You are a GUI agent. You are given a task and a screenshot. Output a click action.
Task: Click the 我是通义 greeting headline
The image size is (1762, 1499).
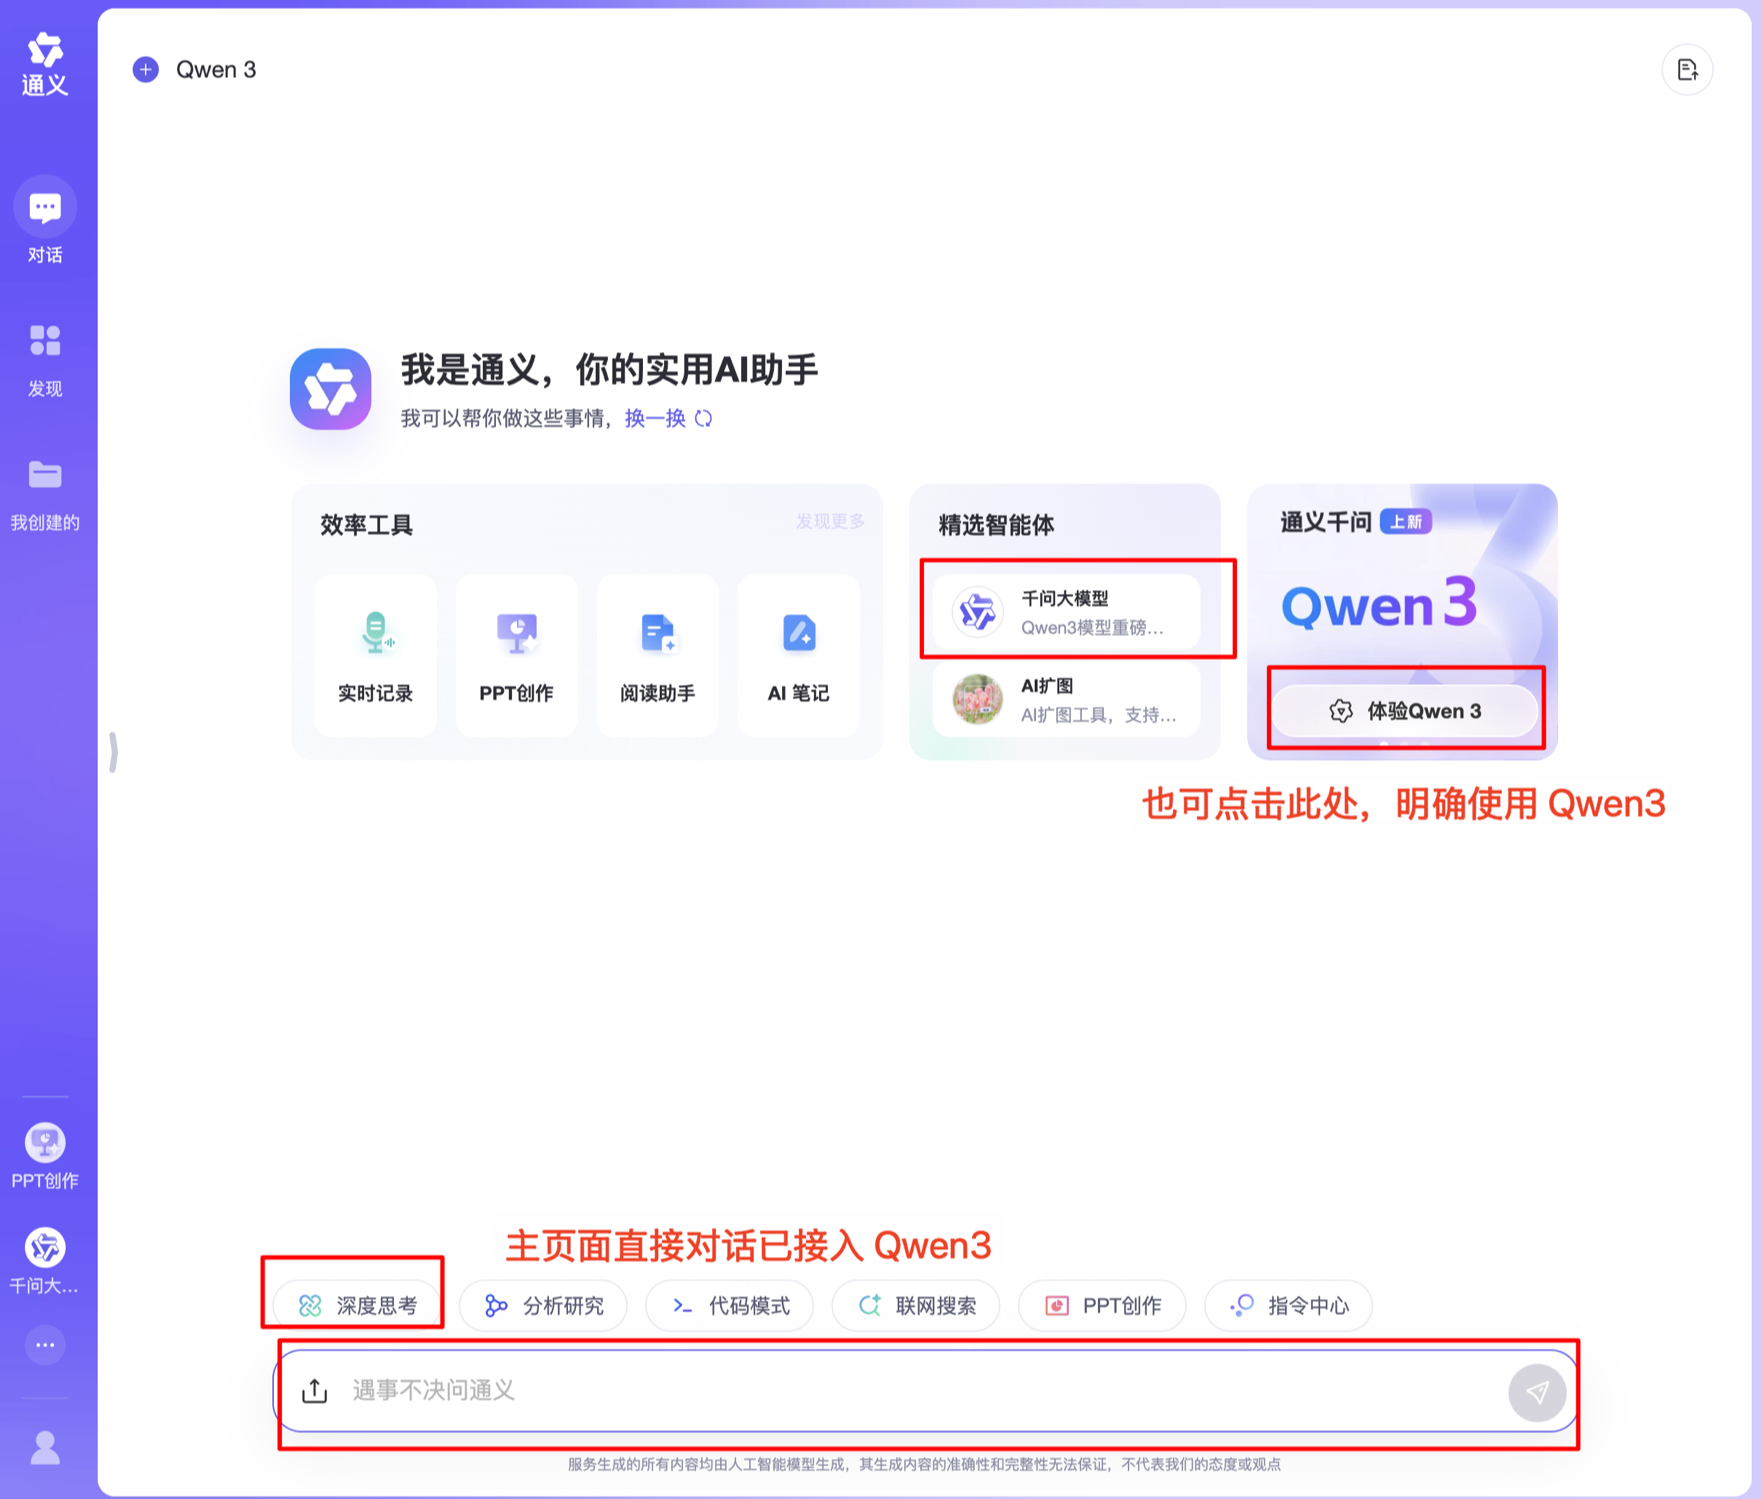coord(610,370)
